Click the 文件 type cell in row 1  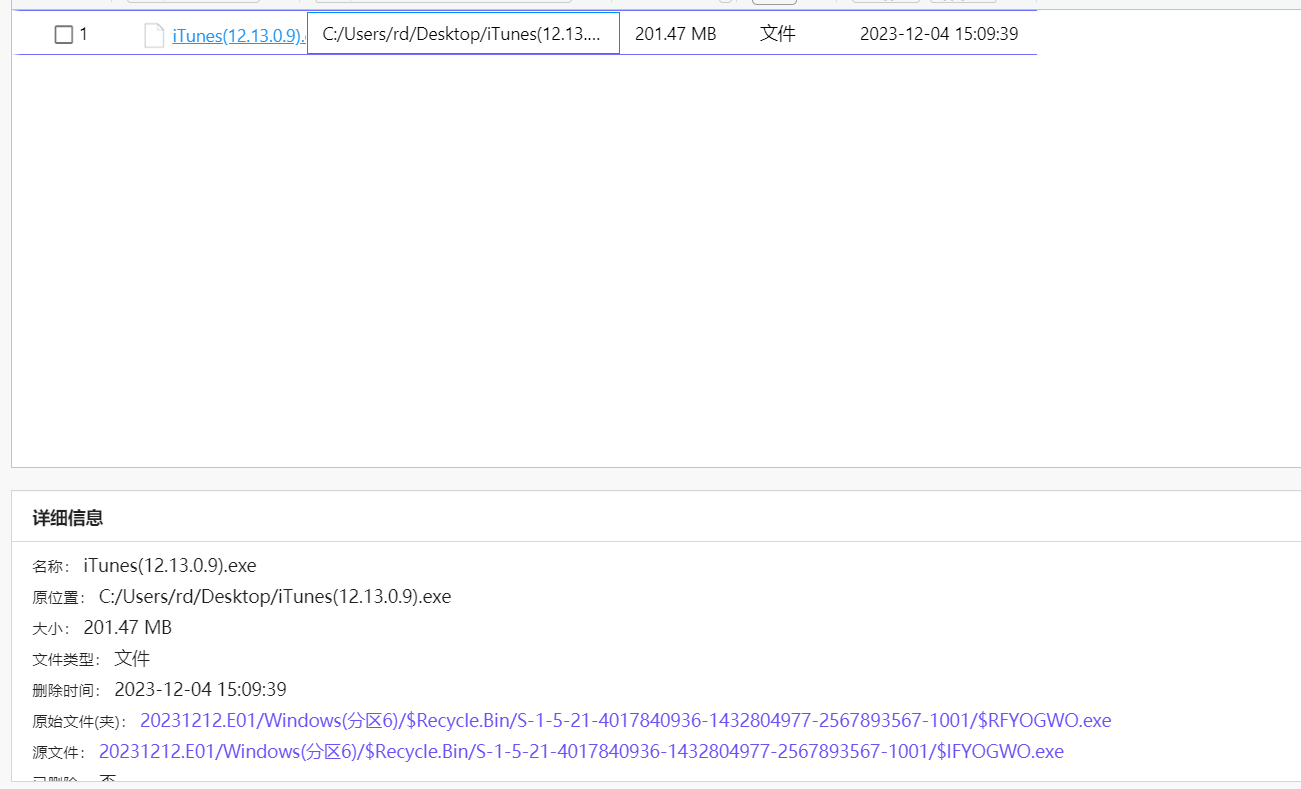pos(778,34)
